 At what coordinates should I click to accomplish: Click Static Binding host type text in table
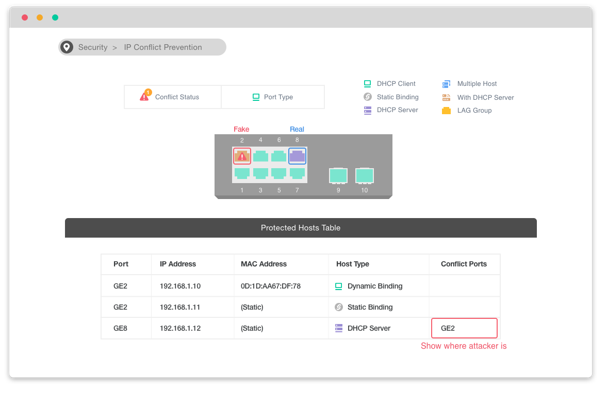(x=370, y=307)
